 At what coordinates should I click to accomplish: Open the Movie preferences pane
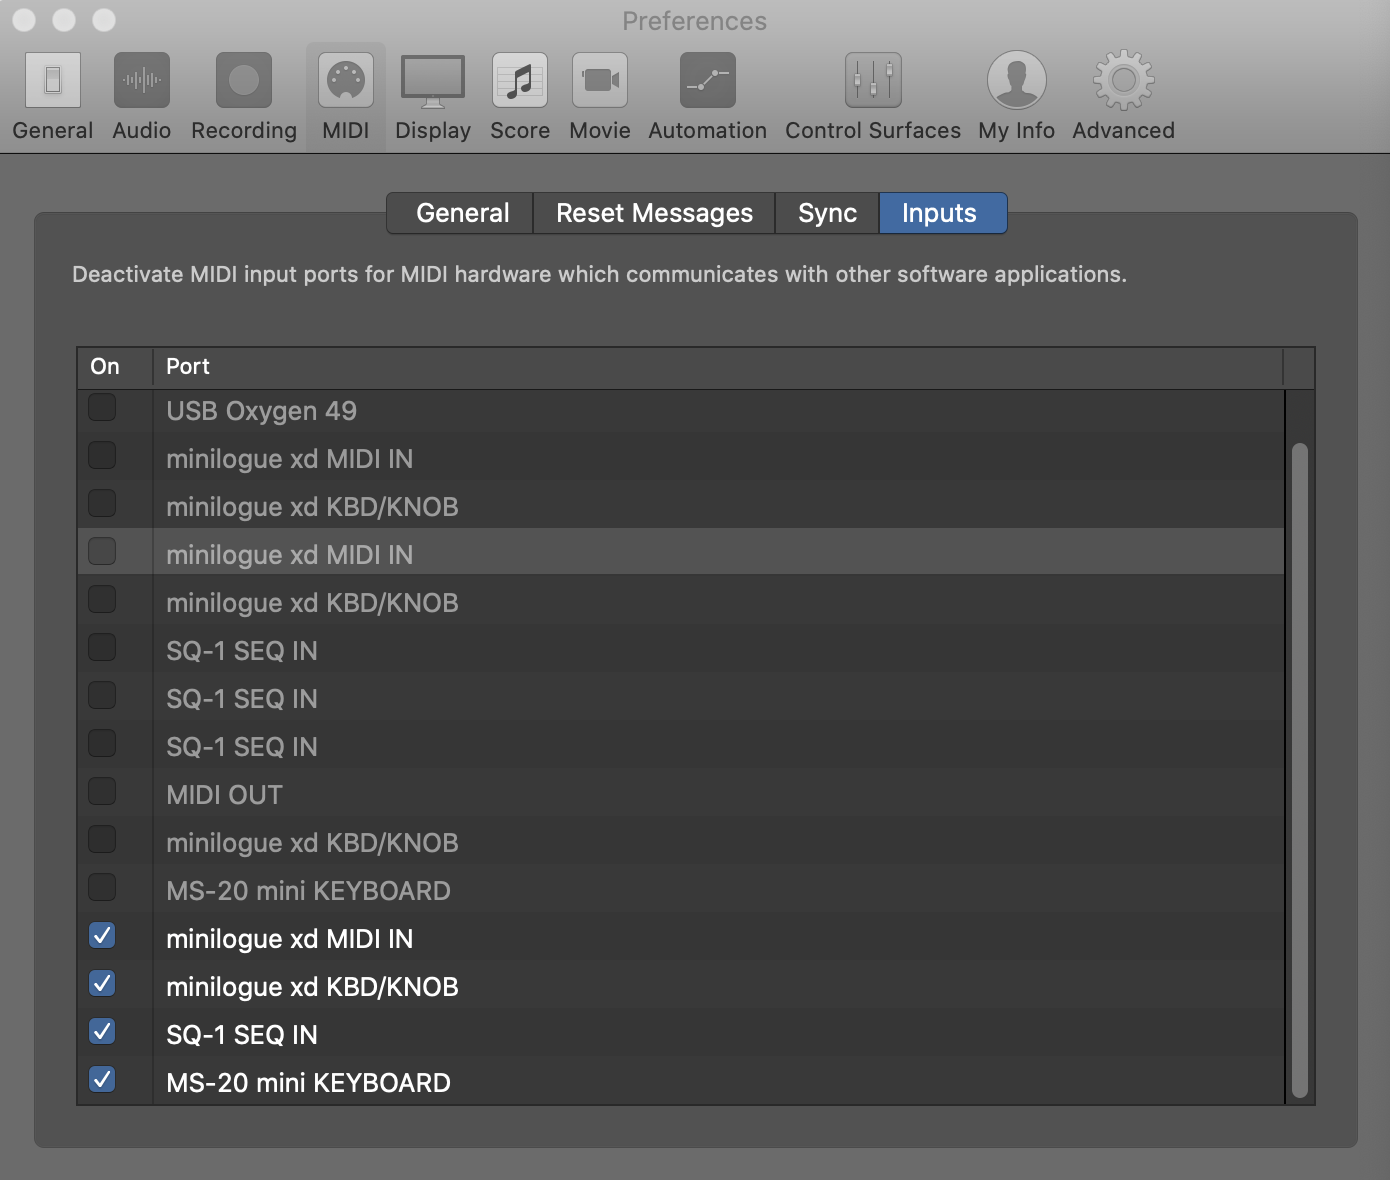point(600,97)
